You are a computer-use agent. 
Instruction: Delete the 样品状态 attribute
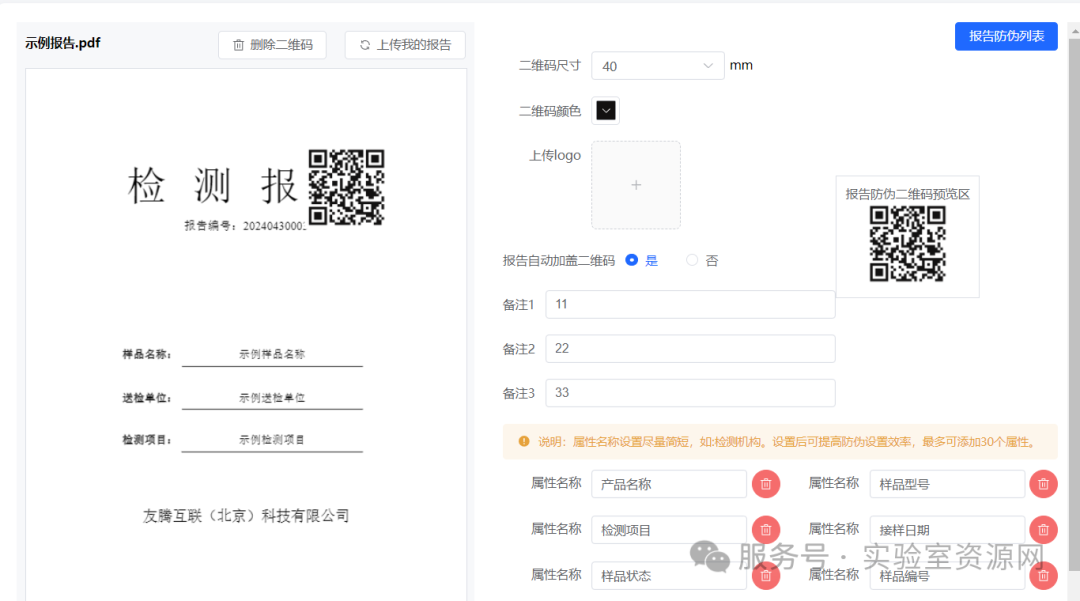click(765, 576)
